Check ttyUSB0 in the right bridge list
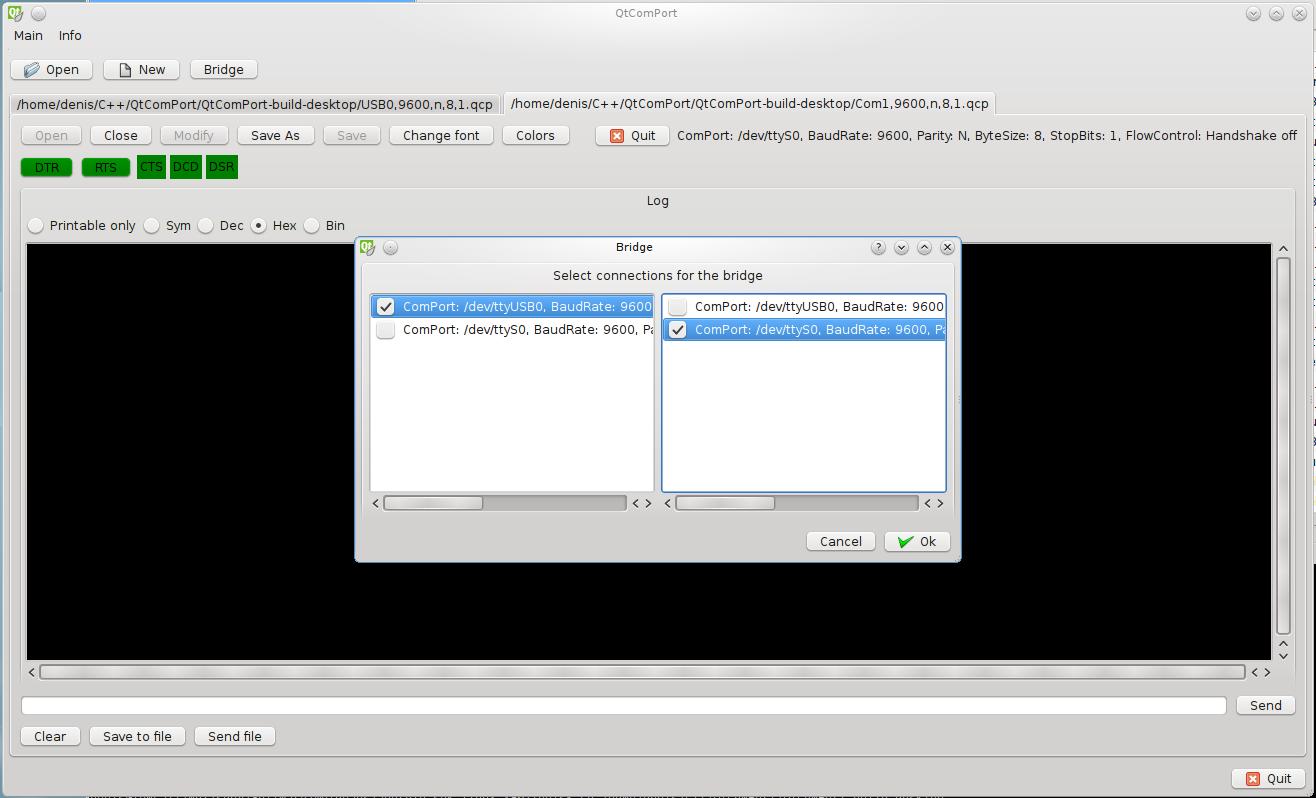 point(678,307)
